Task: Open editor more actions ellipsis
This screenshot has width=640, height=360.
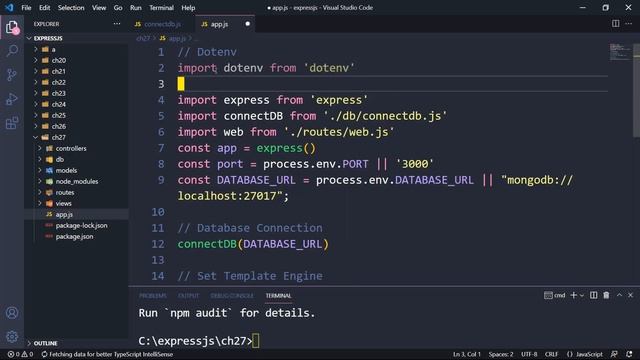Action: click(629, 24)
